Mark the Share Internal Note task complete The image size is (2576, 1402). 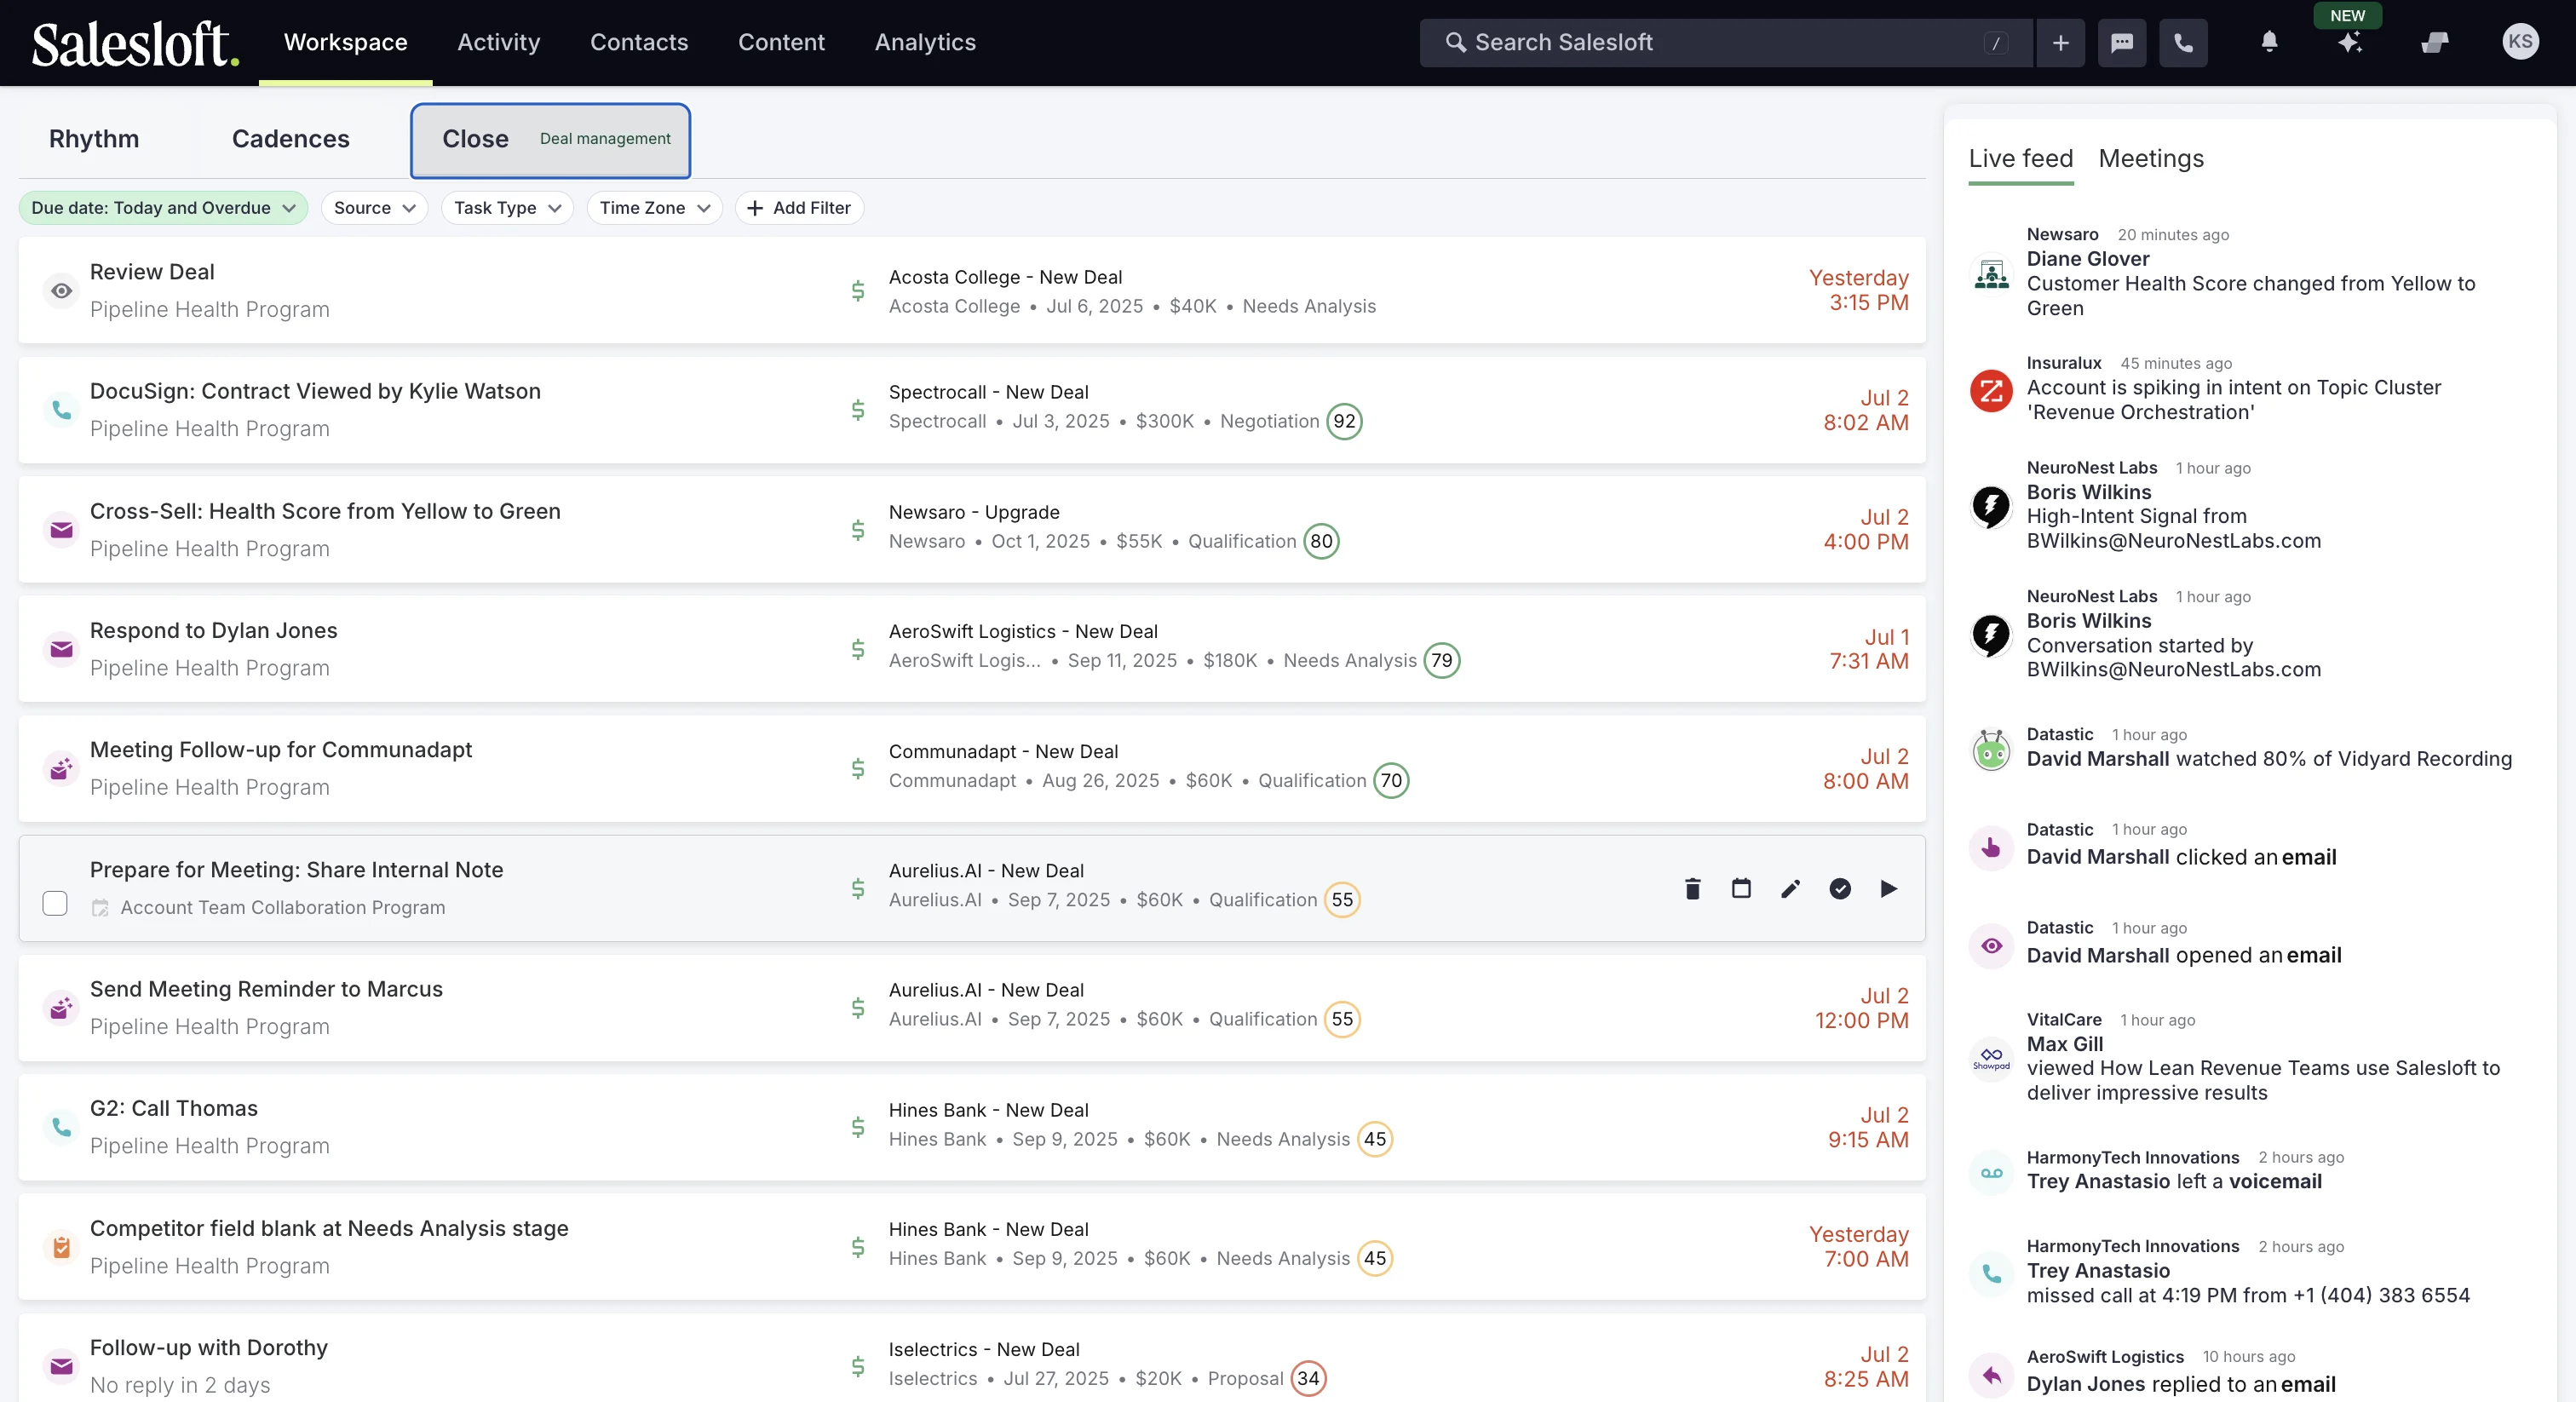1839,888
